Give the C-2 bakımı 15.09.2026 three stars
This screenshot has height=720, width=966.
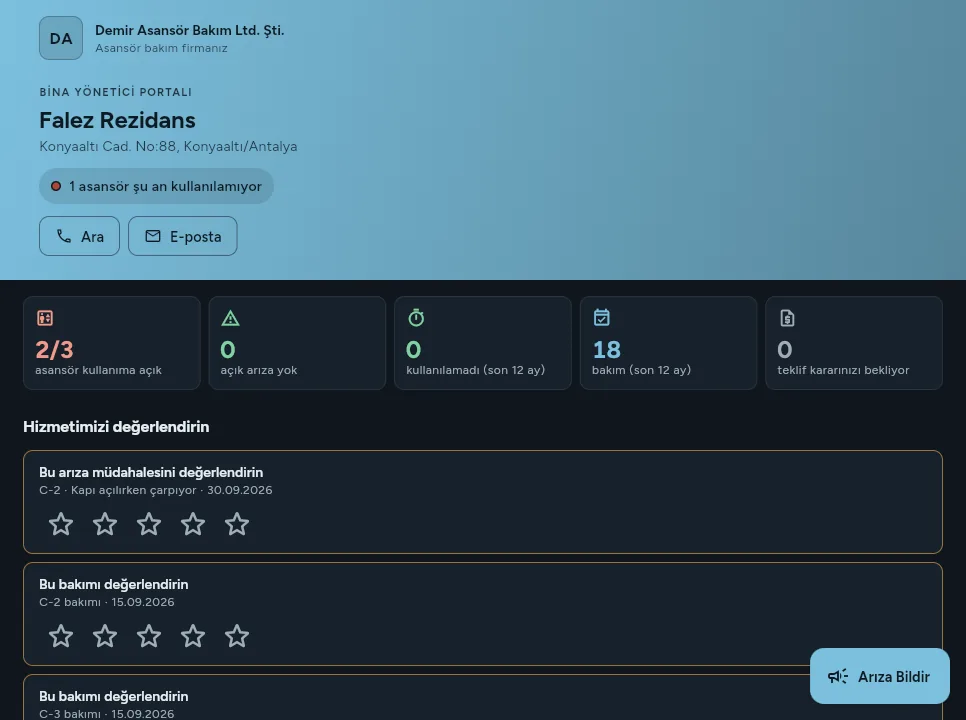(149, 636)
